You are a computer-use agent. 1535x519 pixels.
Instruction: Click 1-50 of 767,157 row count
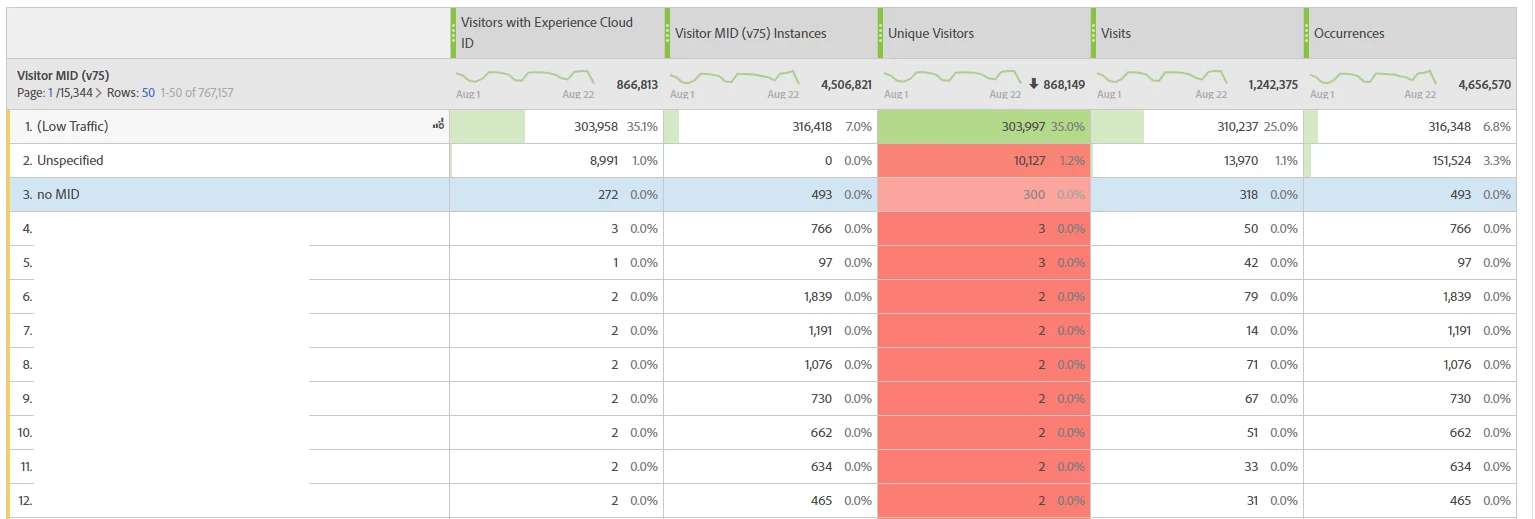click(x=197, y=93)
